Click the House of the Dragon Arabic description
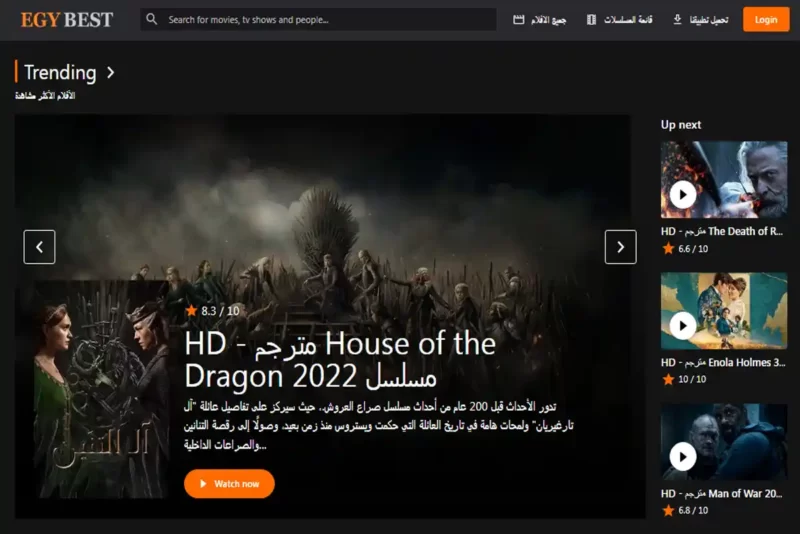 tap(379, 425)
